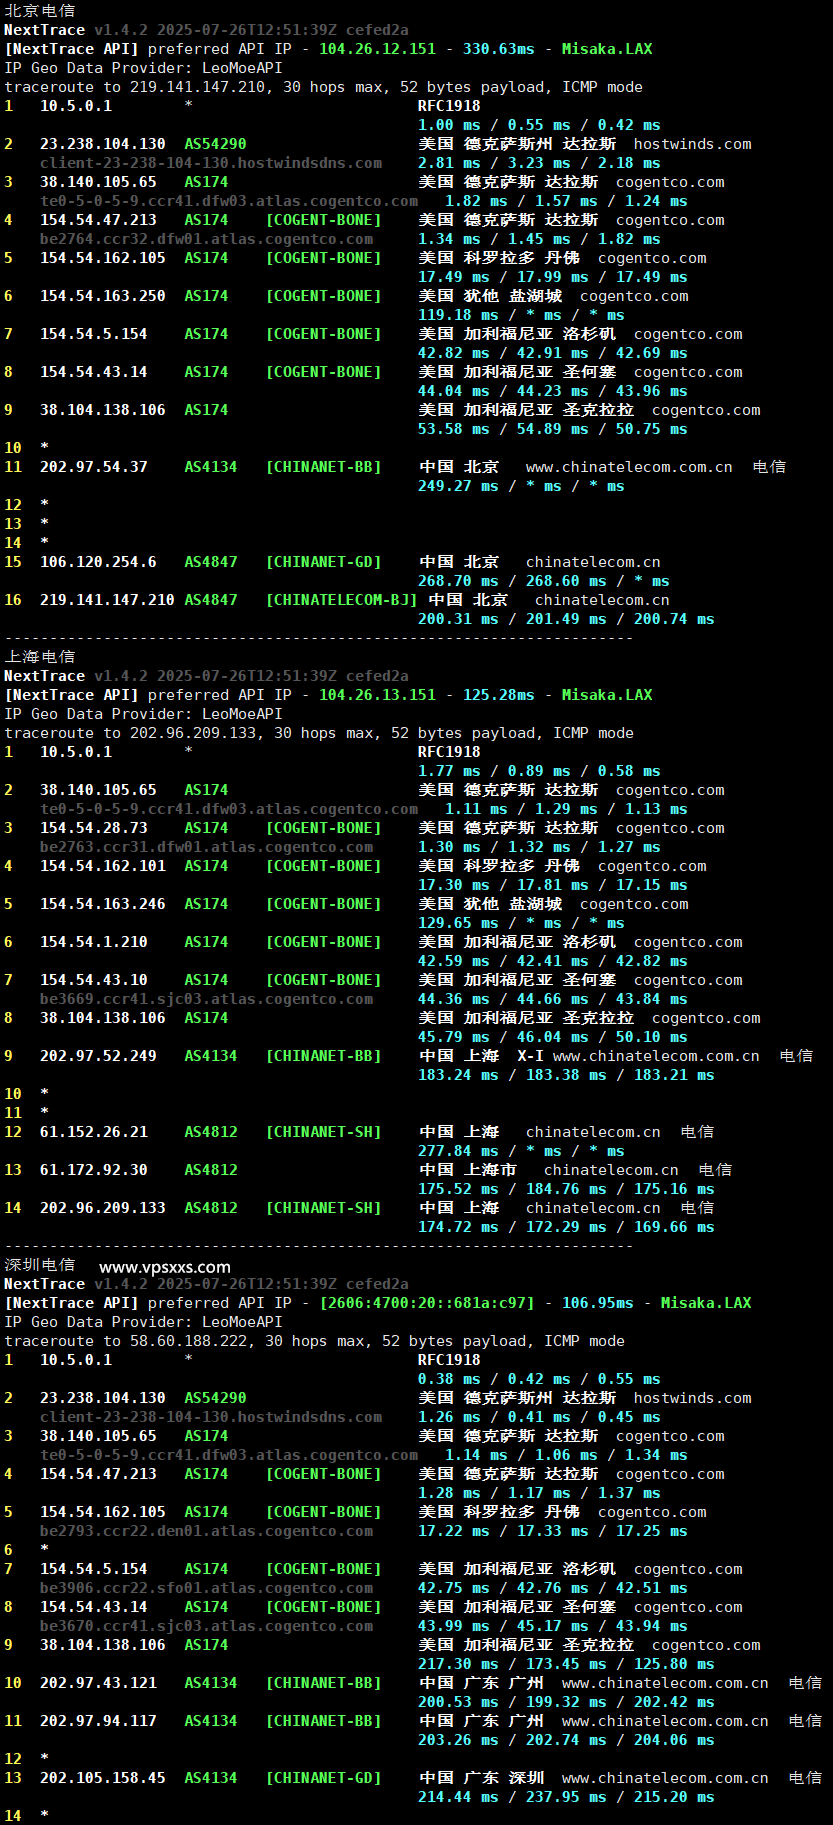Click the 45.17 ms value

[x=553, y=1626]
